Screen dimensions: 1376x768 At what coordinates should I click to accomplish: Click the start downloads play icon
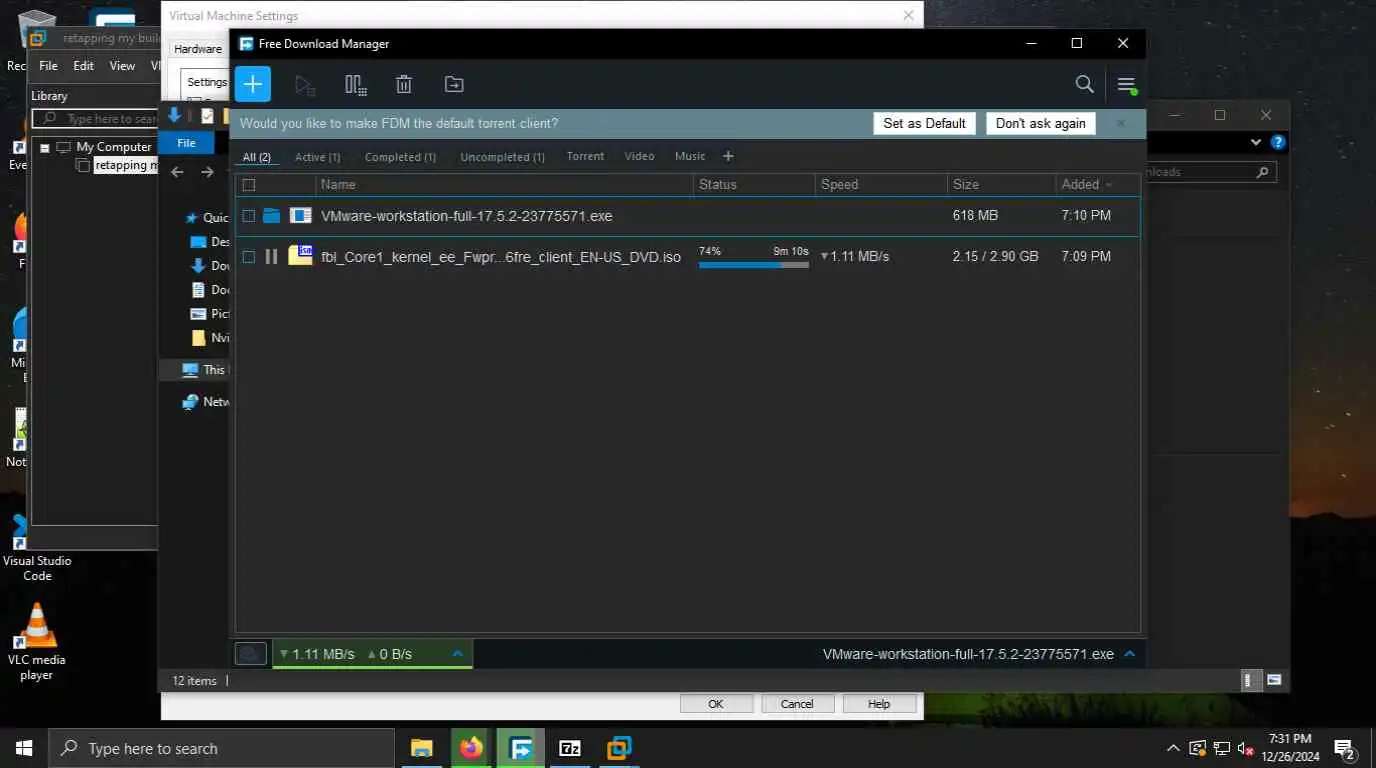pyautogui.click(x=305, y=85)
